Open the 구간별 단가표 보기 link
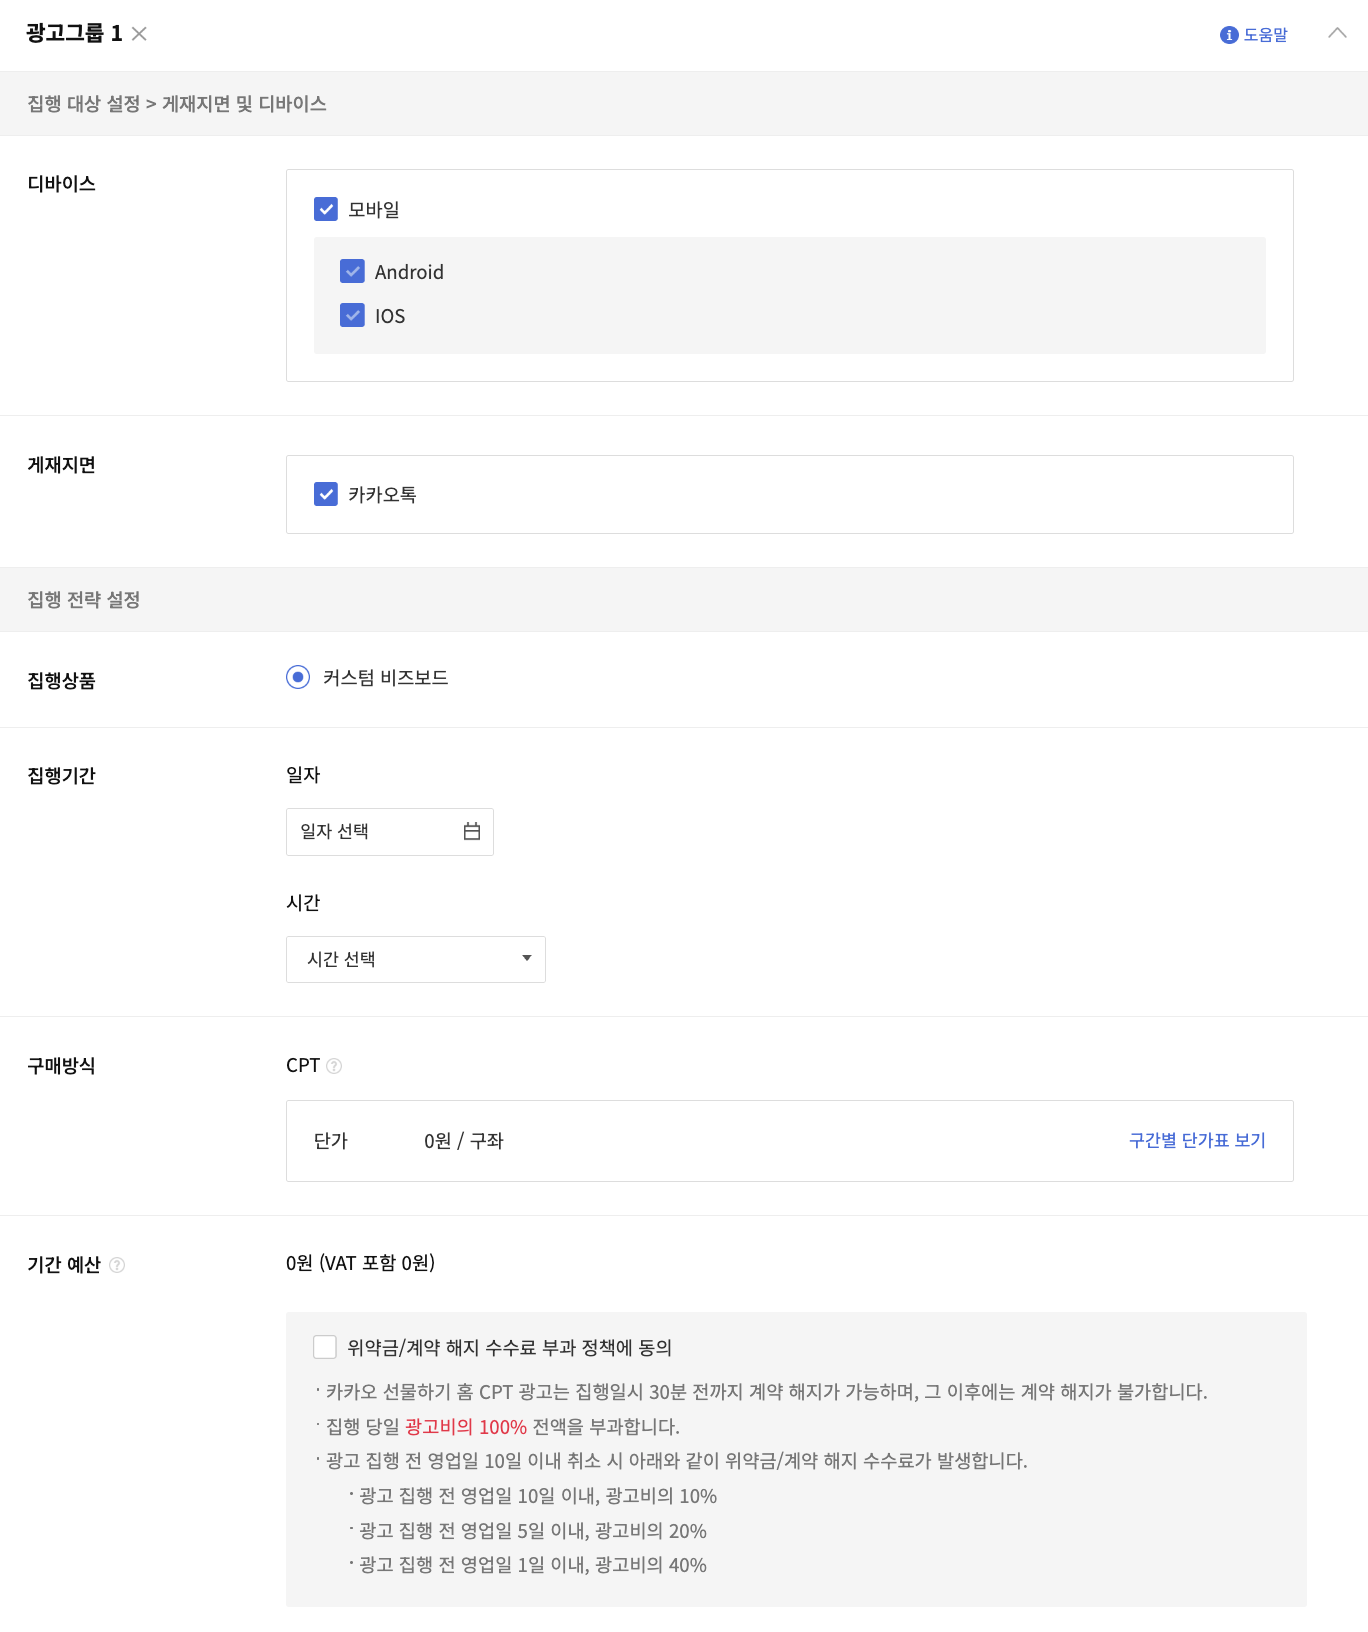Screen dimensions: 1368x1632 pos(1196,1140)
